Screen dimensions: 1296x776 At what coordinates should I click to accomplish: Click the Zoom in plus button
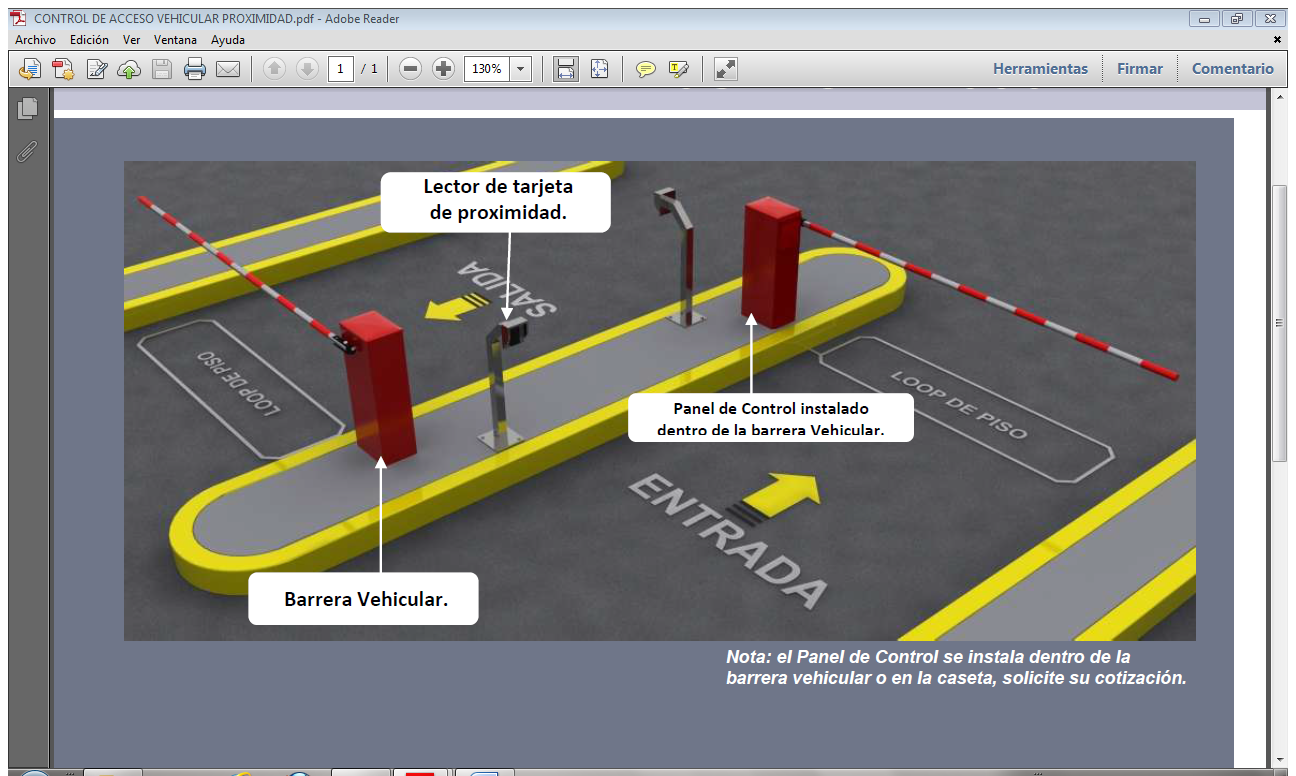click(443, 69)
